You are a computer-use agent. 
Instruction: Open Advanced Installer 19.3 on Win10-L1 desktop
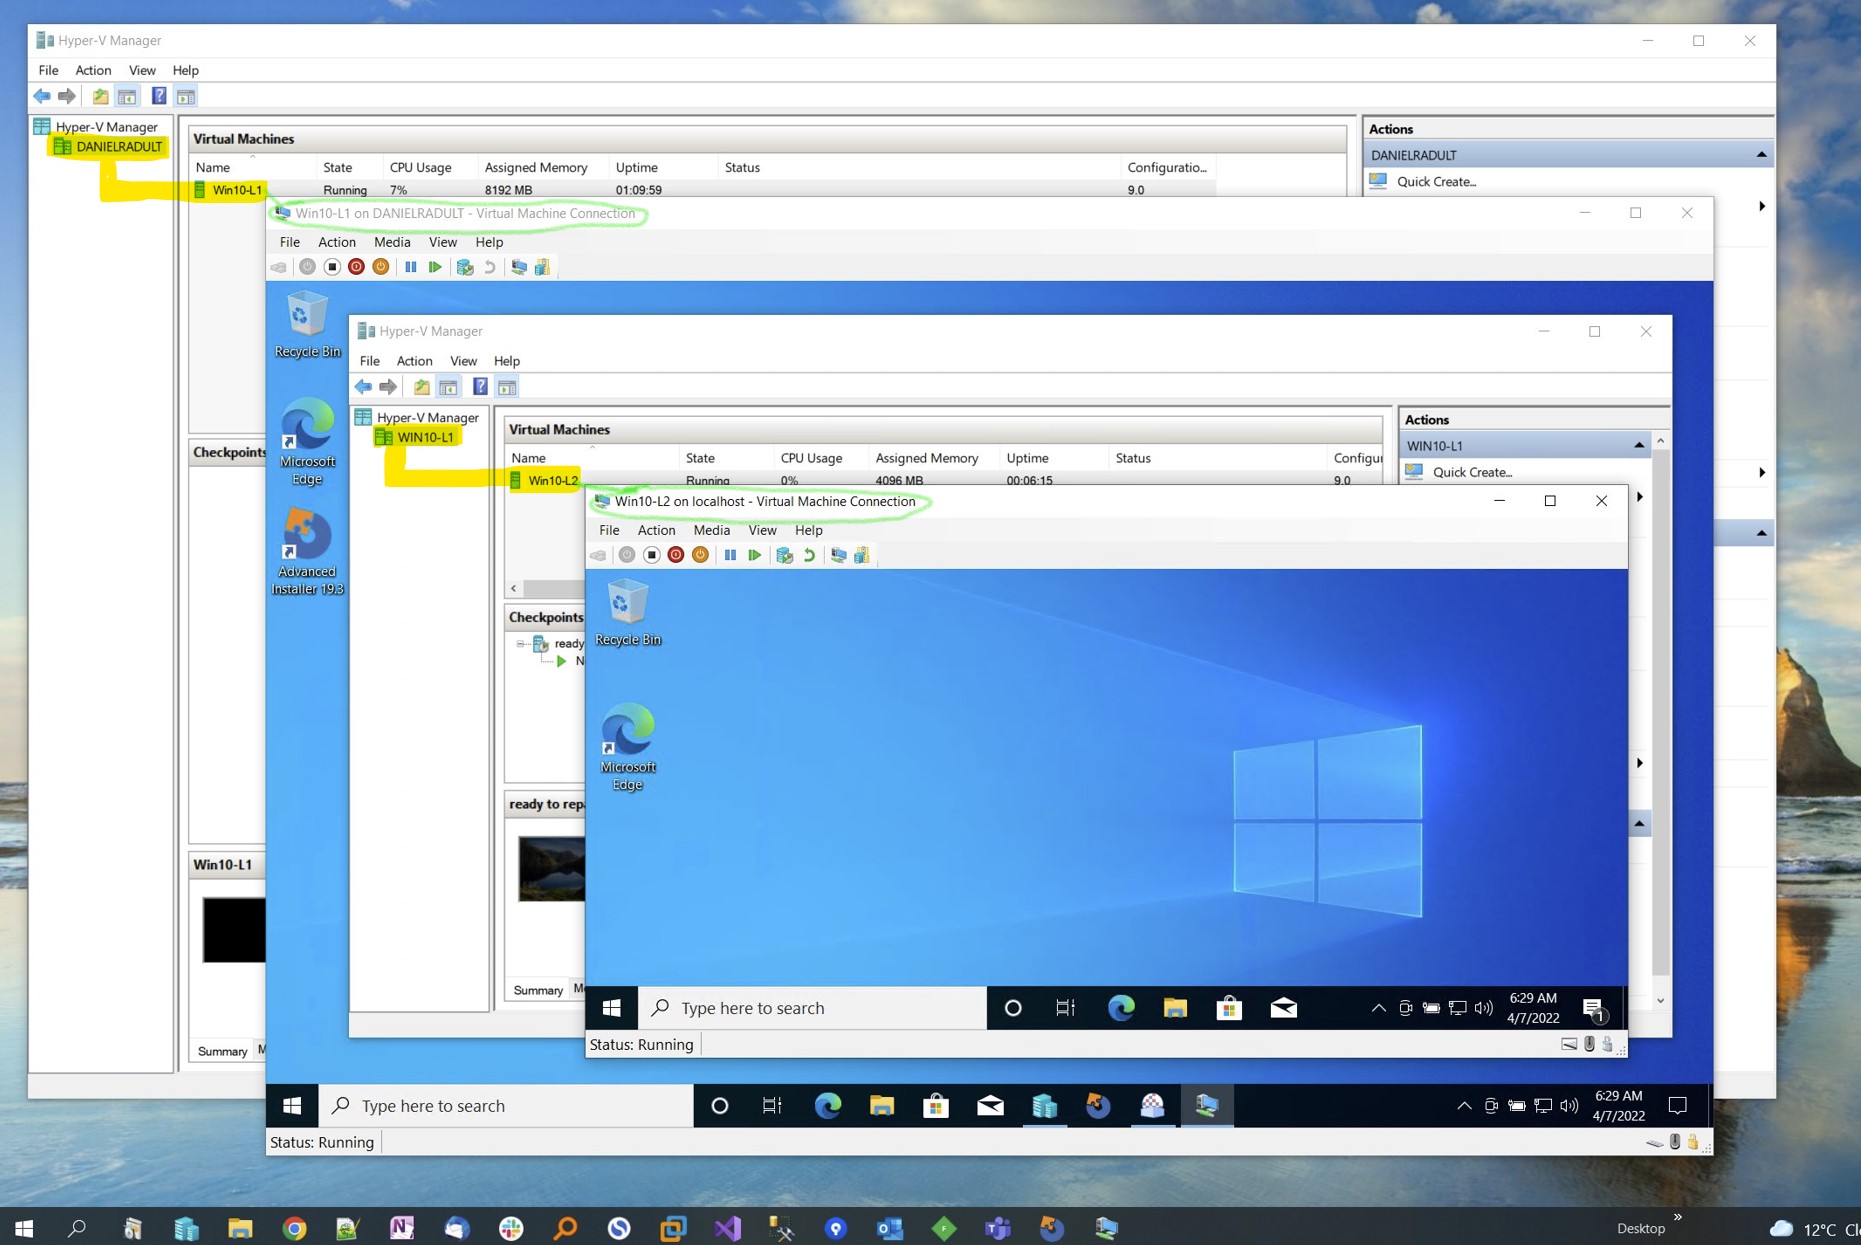[307, 551]
